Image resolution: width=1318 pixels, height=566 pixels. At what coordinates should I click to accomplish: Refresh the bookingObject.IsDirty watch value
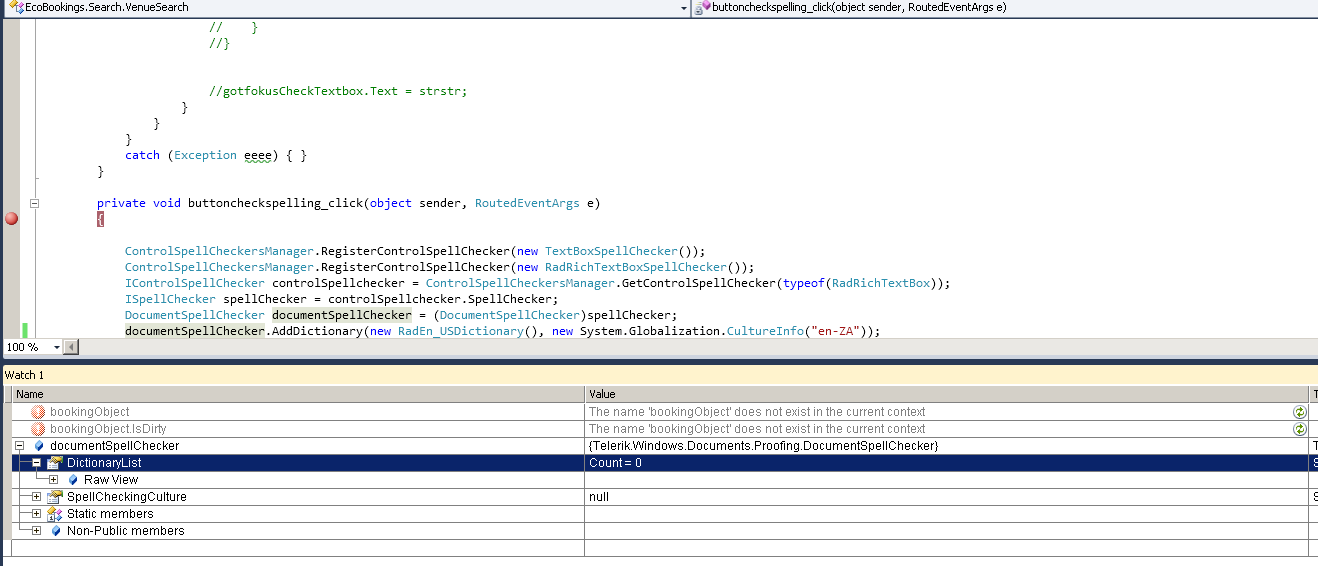click(x=1300, y=428)
